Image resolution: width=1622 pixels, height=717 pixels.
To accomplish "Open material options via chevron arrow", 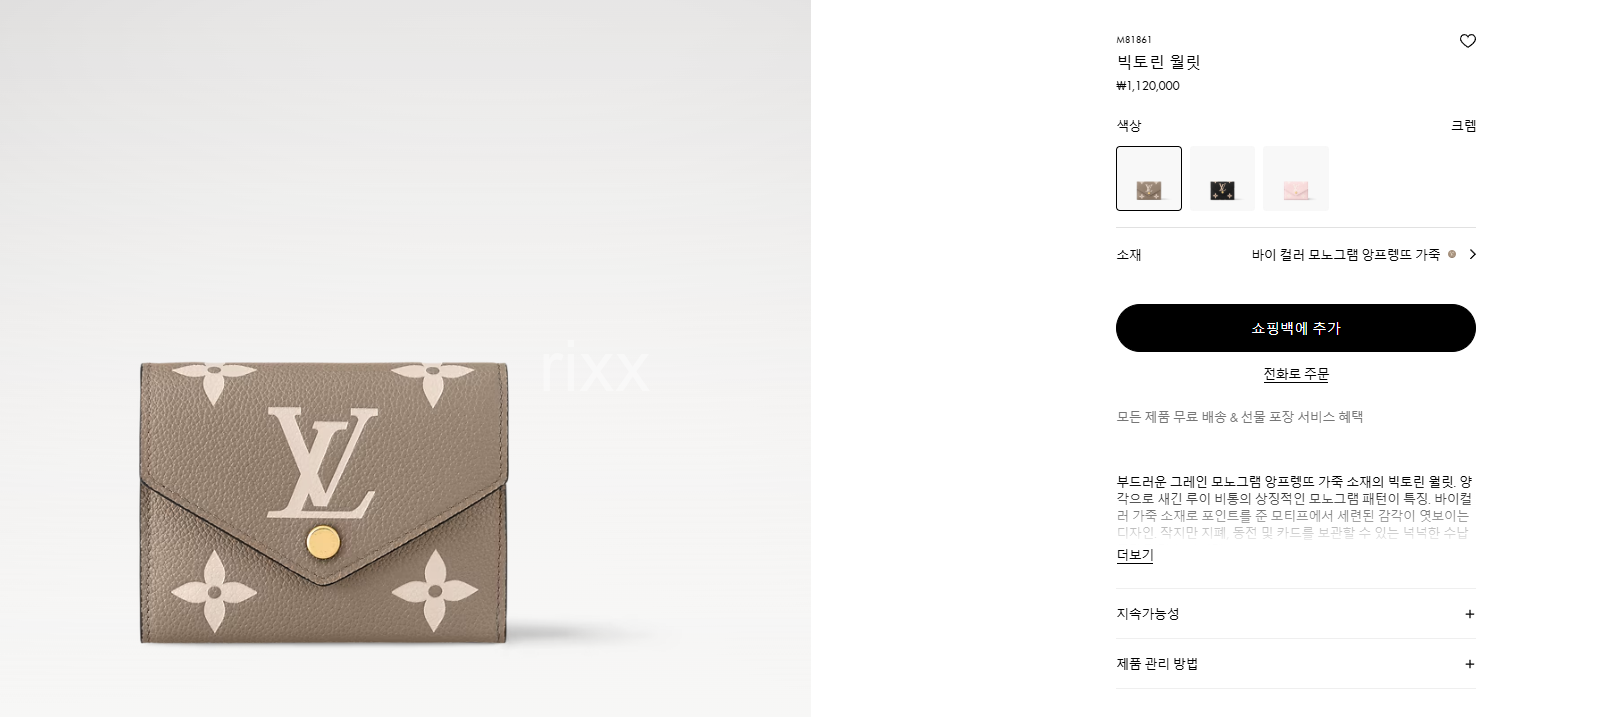I will (x=1472, y=255).
